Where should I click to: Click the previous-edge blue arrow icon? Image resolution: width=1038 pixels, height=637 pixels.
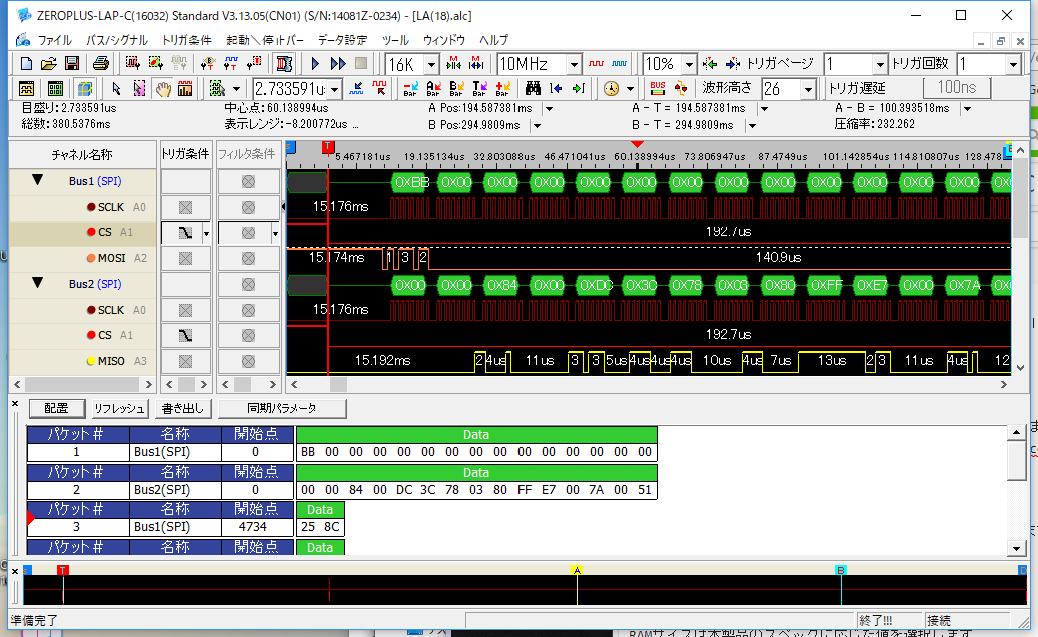[557, 88]
